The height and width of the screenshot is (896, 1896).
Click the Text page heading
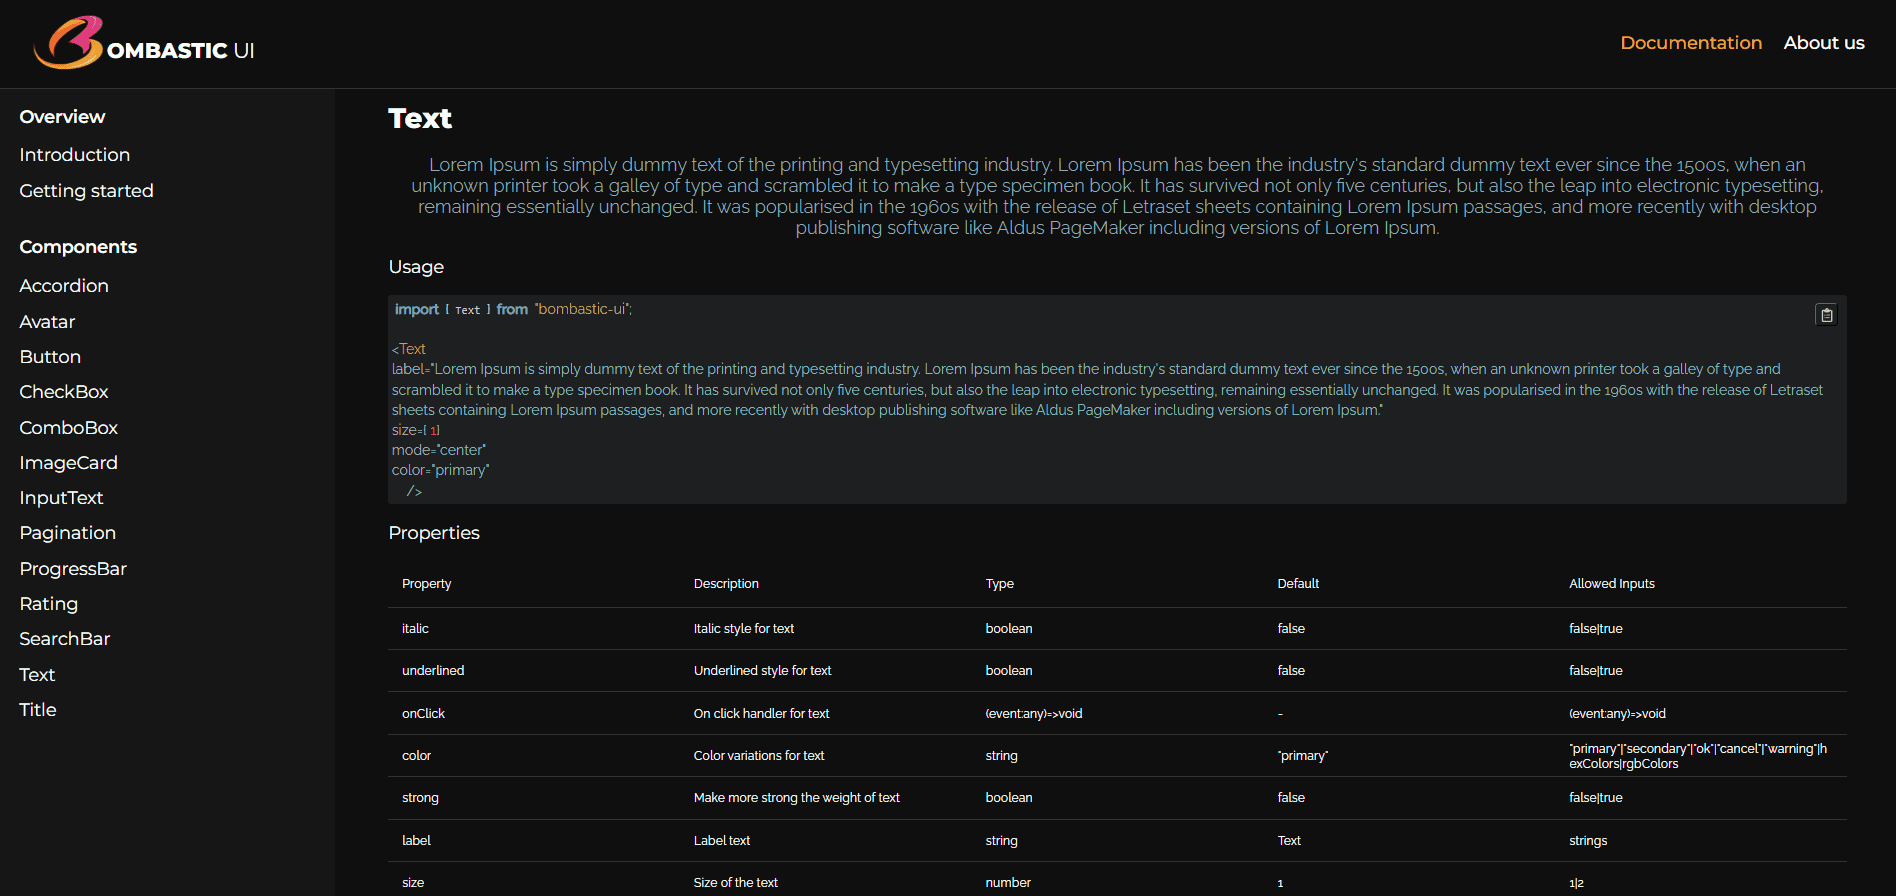point(420,119)
